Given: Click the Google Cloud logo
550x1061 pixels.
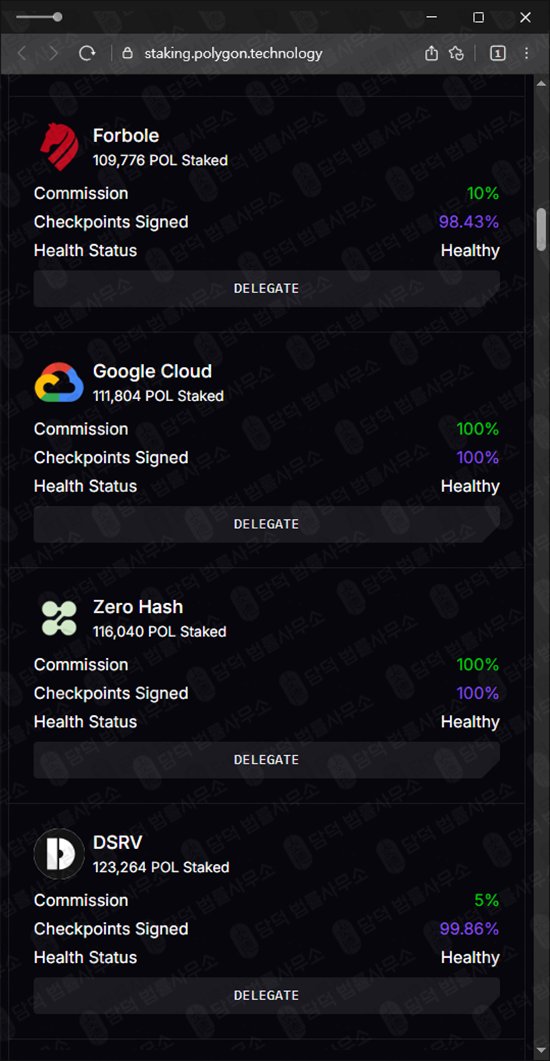Looking at the screenshot, I should click(x=59, y=382).
